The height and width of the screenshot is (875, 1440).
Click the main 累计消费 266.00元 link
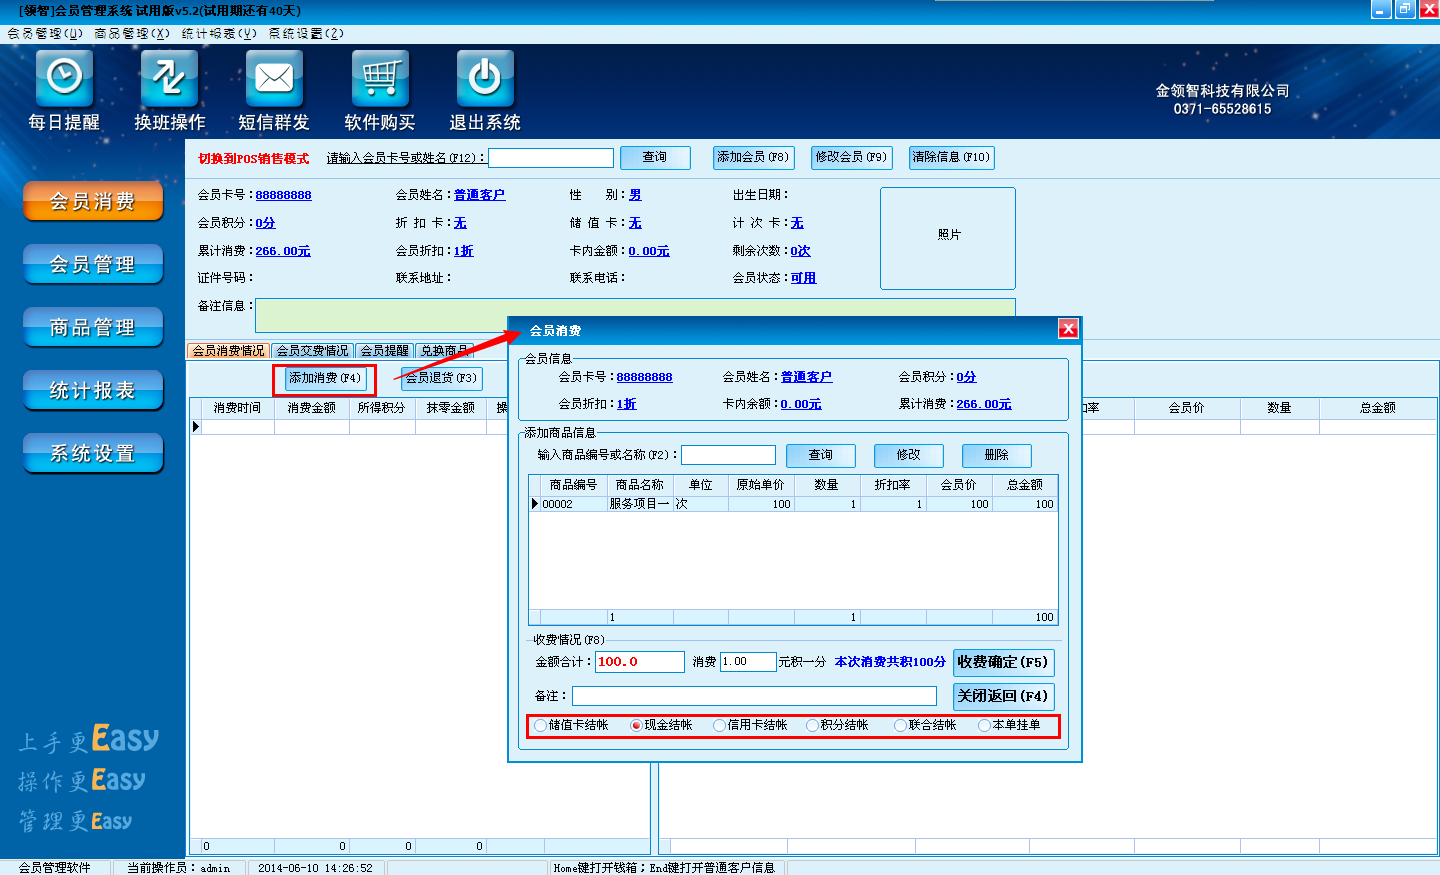283,251
